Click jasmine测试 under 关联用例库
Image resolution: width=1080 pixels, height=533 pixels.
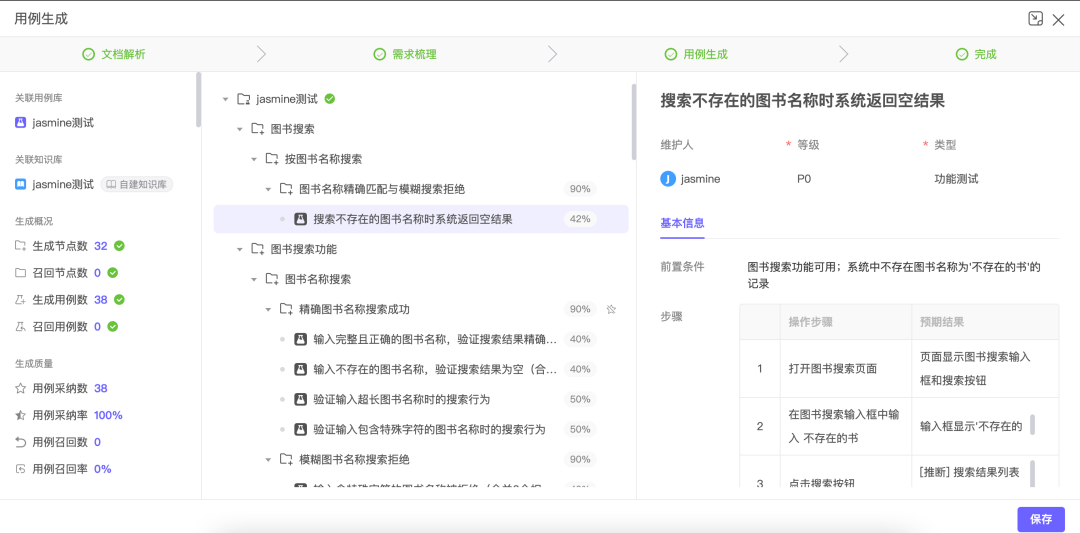tap(63, 123)
